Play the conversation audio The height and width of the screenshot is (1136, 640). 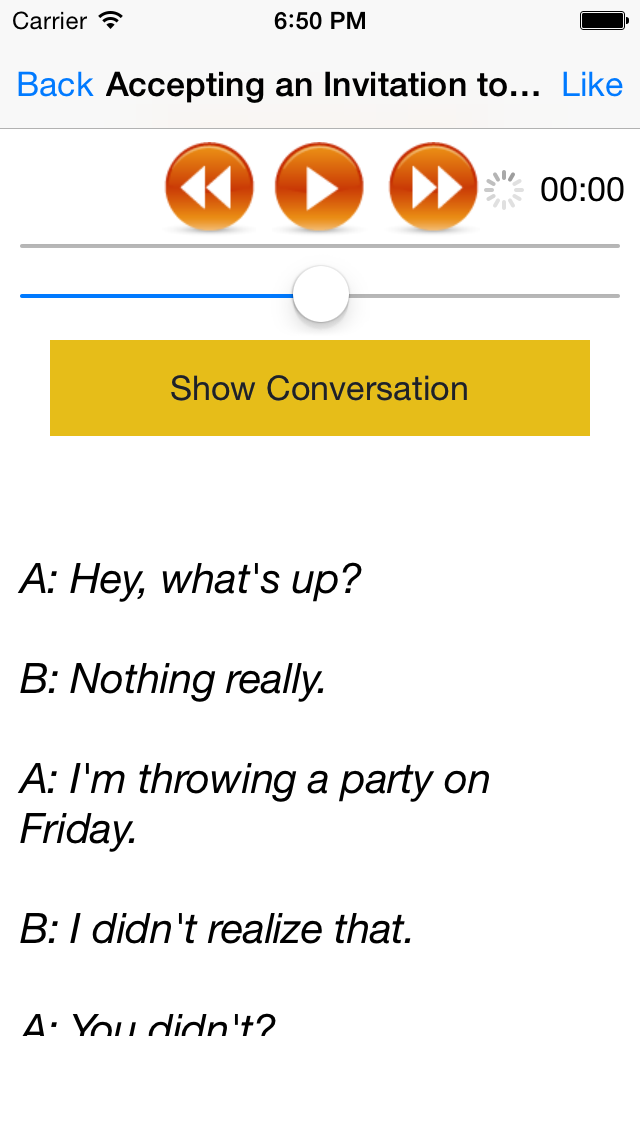click(x=319, y=188)
